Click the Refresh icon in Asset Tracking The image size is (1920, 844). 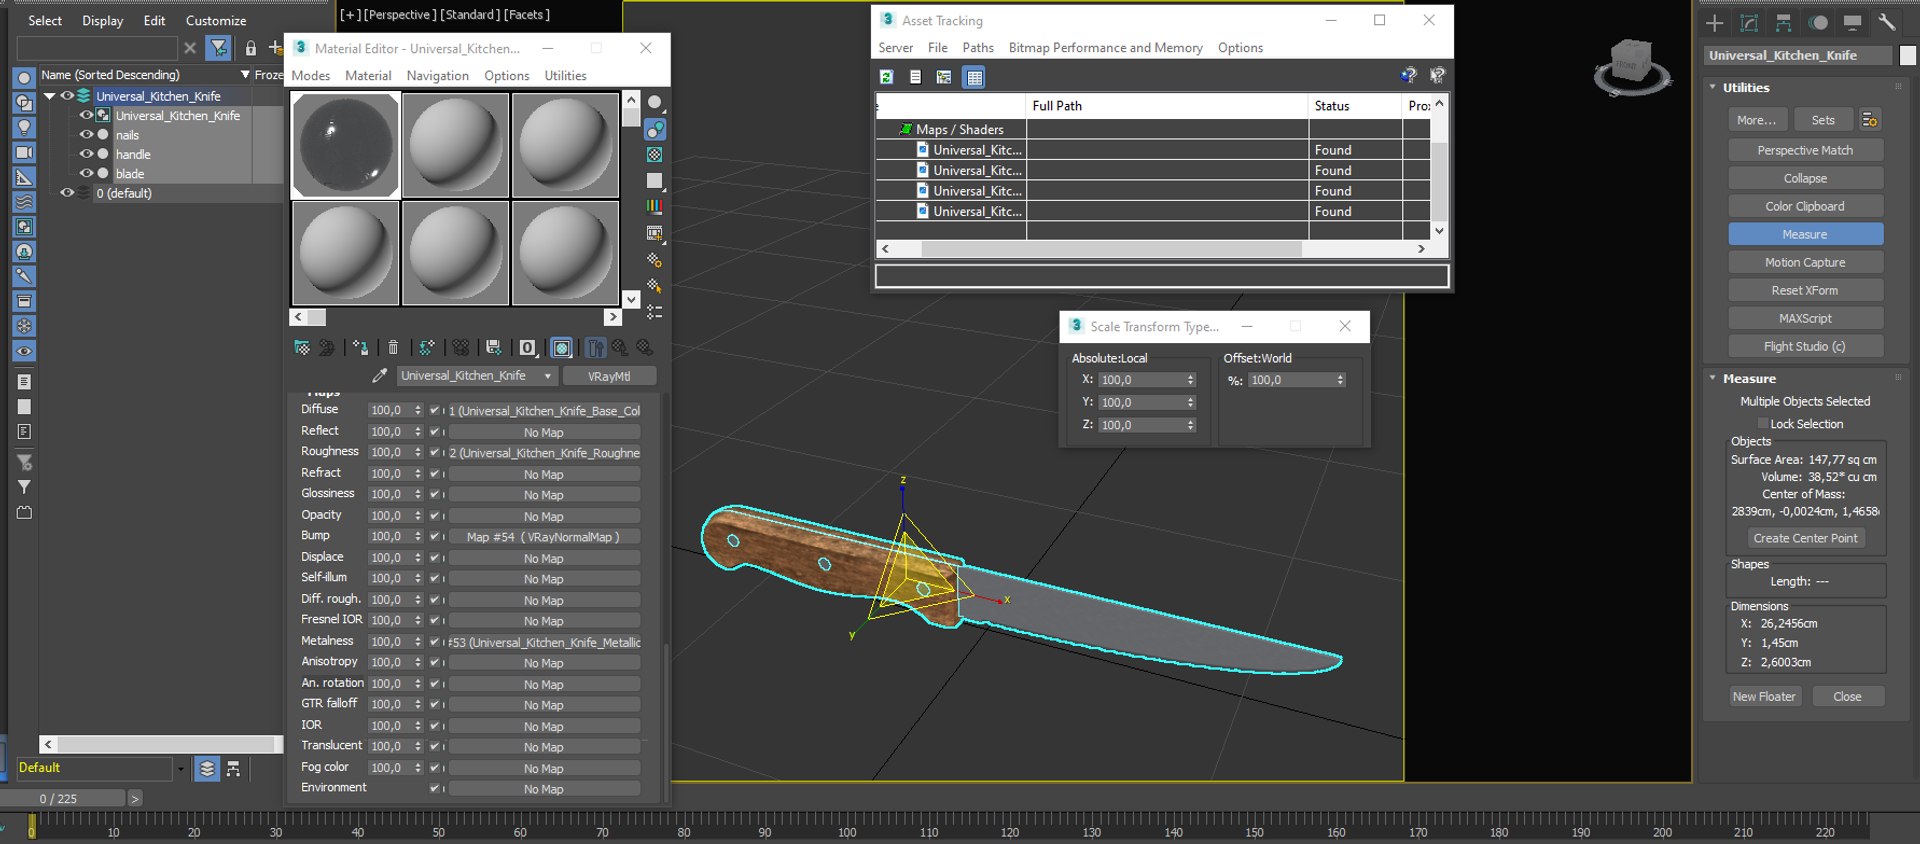(886, 77)
